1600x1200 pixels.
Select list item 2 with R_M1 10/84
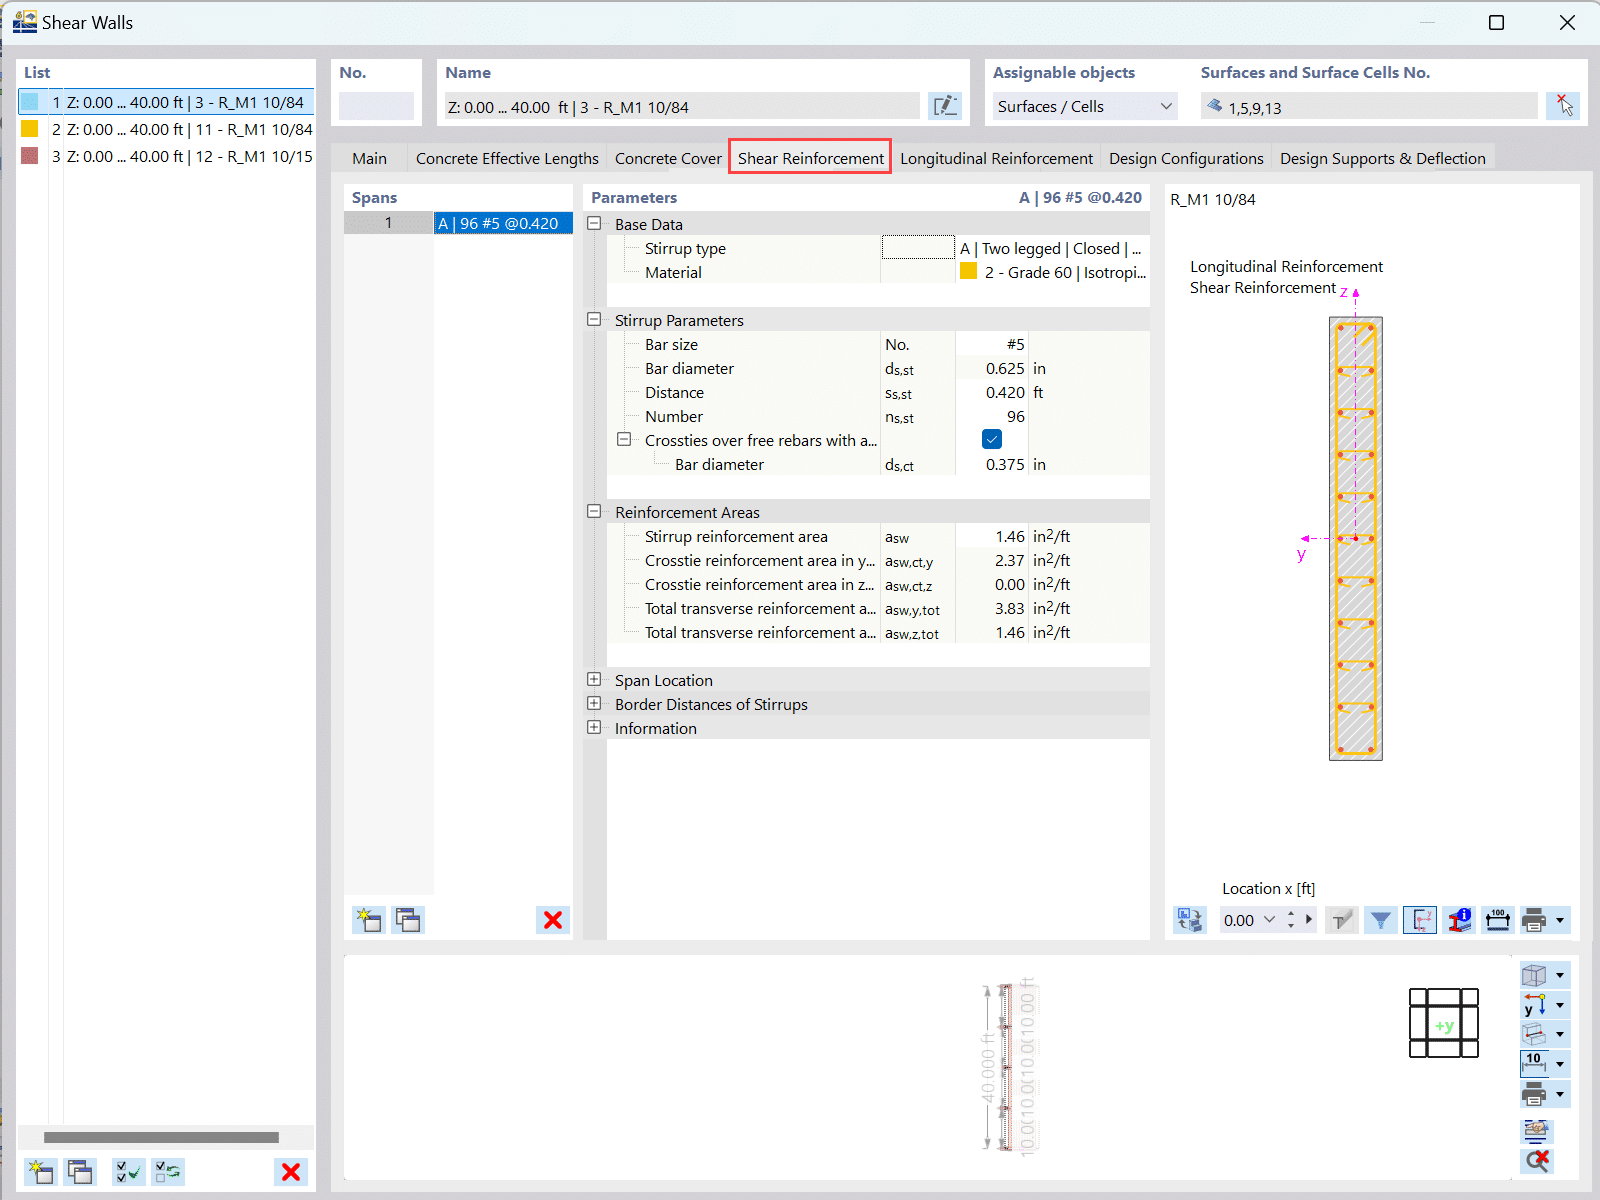[x=167, y=129]
